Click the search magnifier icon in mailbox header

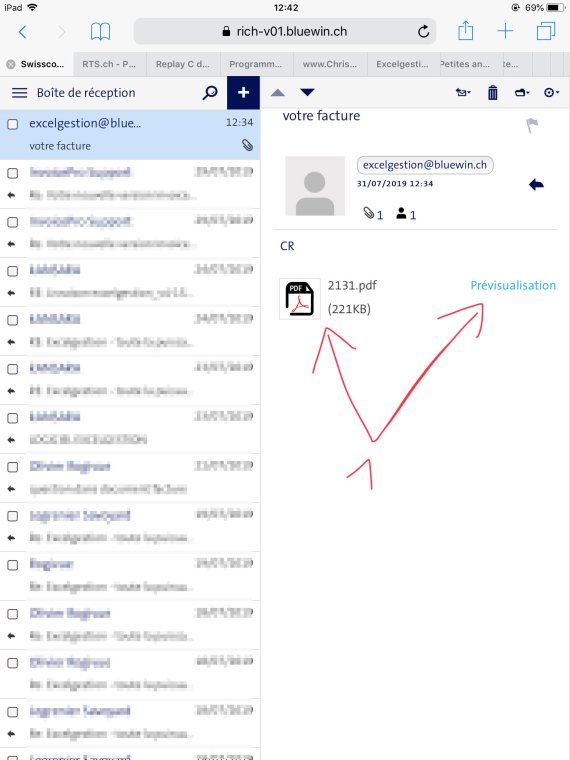pyautogui.click(x=210, y=93)
